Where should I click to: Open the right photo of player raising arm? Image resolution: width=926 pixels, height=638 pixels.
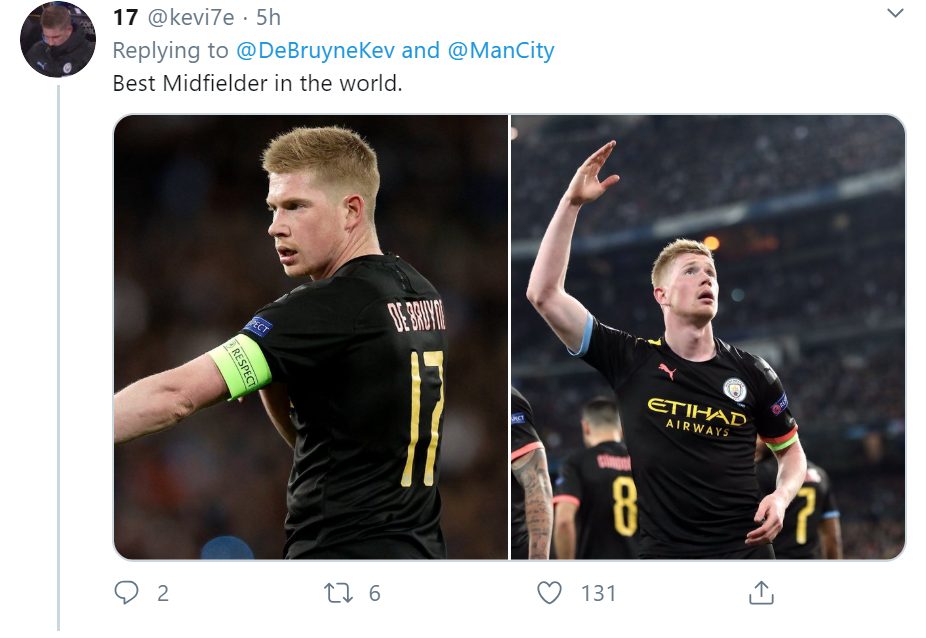click(708, 336)
